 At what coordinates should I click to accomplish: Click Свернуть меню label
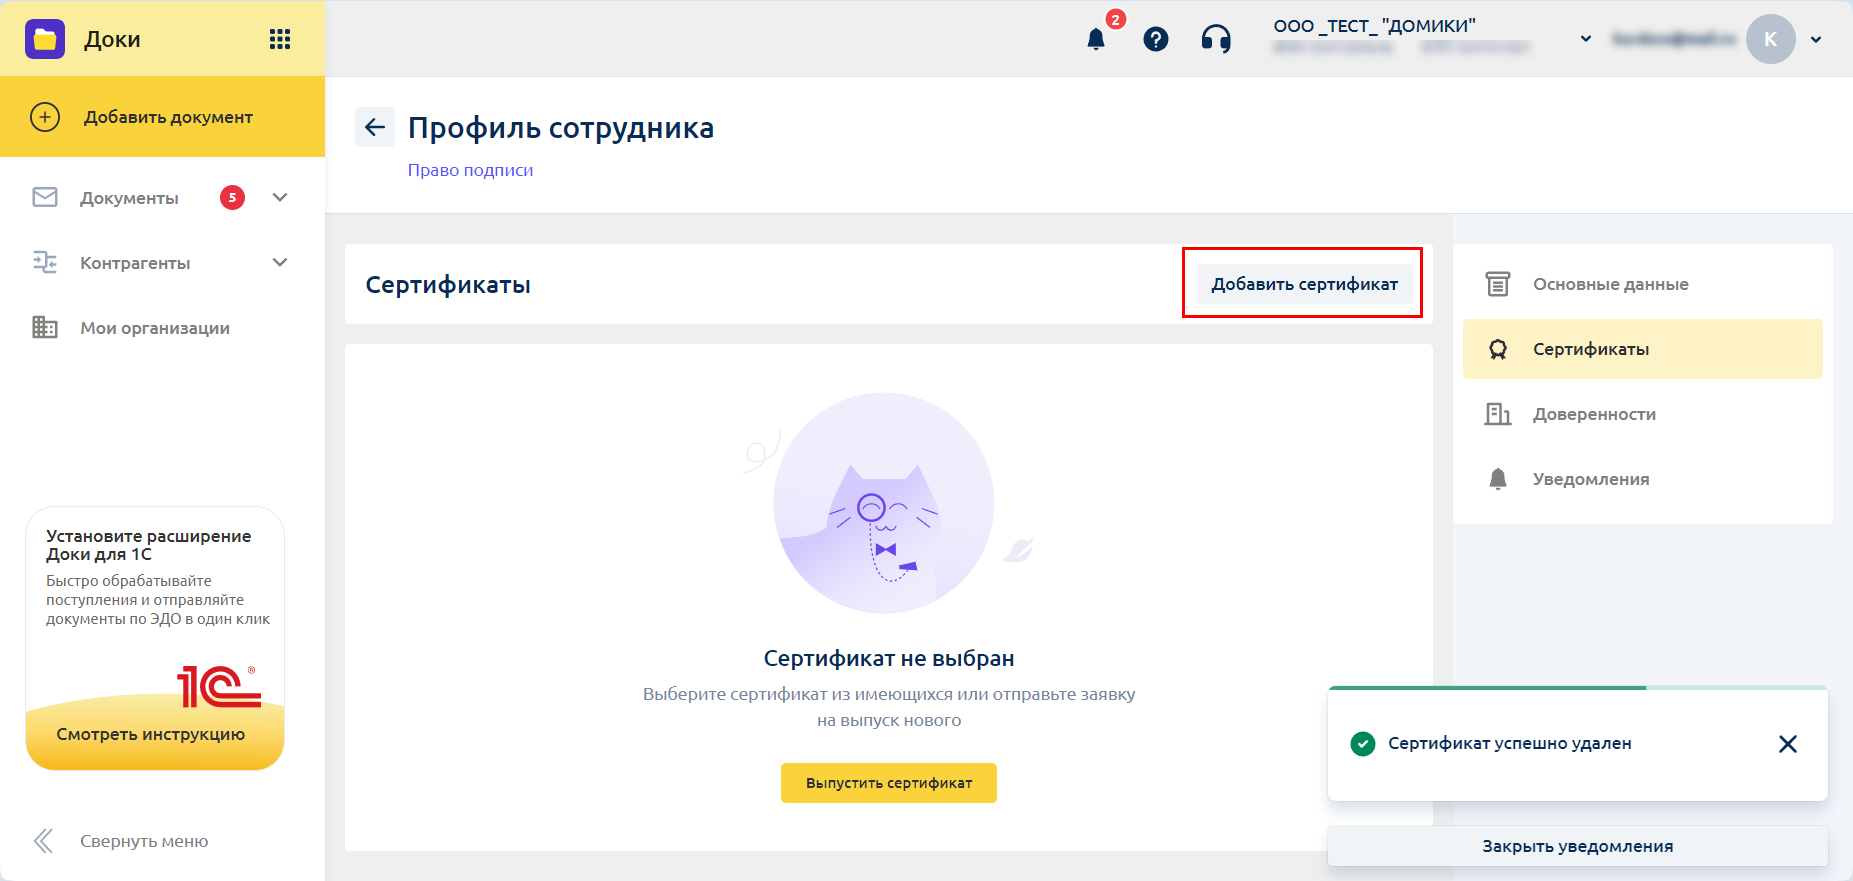click(x=144, y=841)
